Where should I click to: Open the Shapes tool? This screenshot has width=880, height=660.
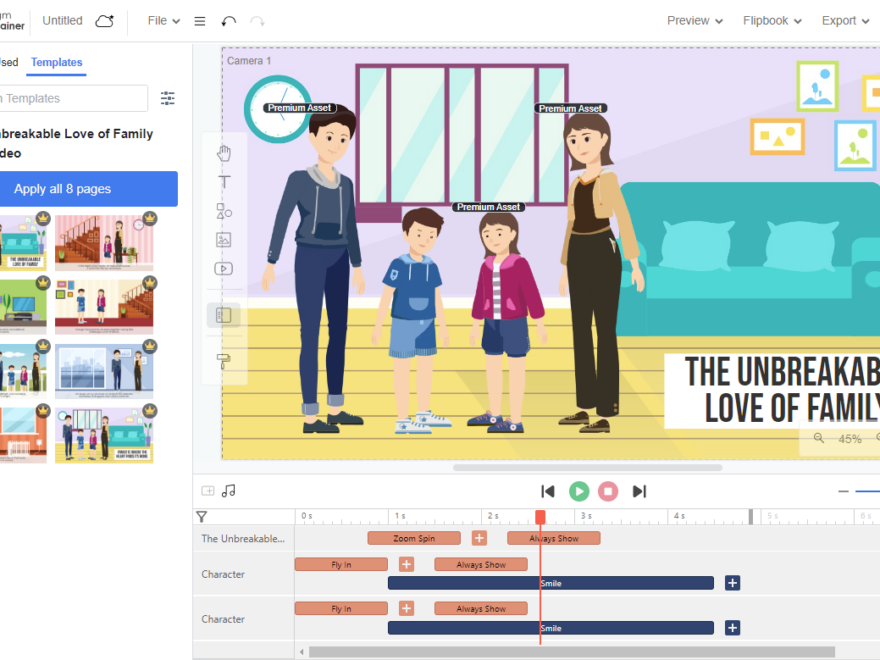(x=224, y=211)
